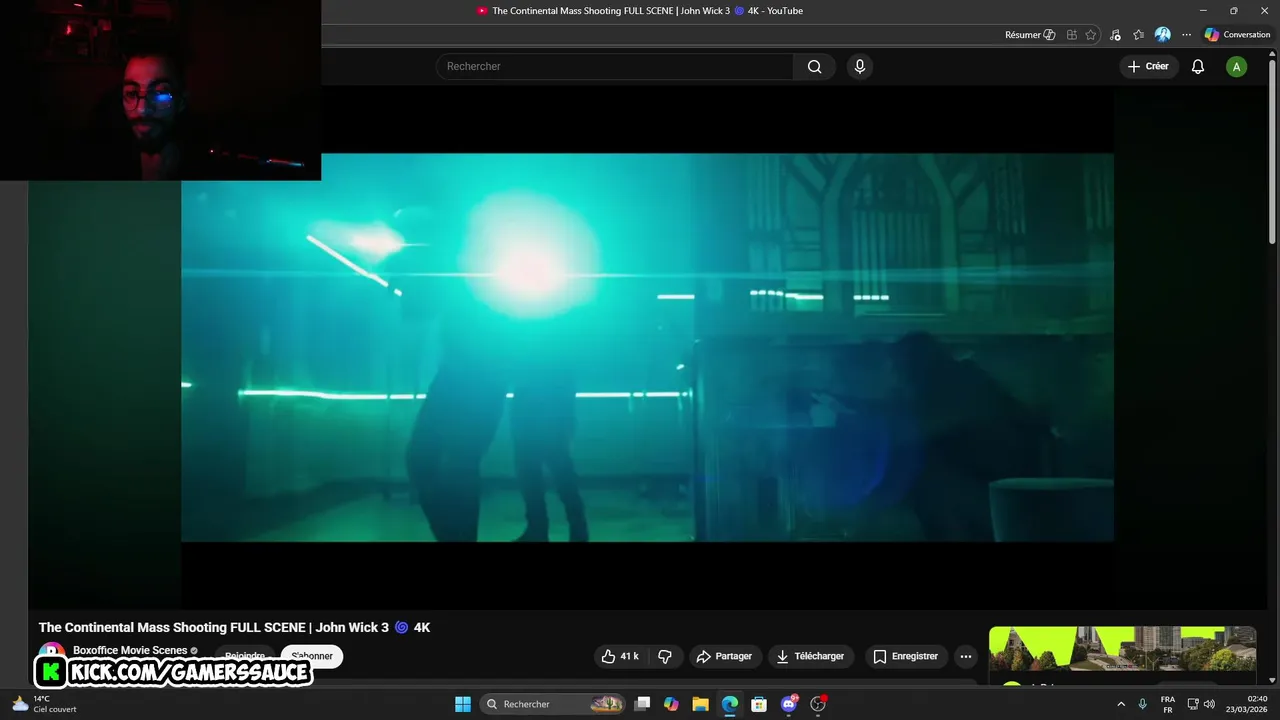This screenshot has height=720, width=1280.
Task: Like the video with thumbs up
Action: pos(620,656)
